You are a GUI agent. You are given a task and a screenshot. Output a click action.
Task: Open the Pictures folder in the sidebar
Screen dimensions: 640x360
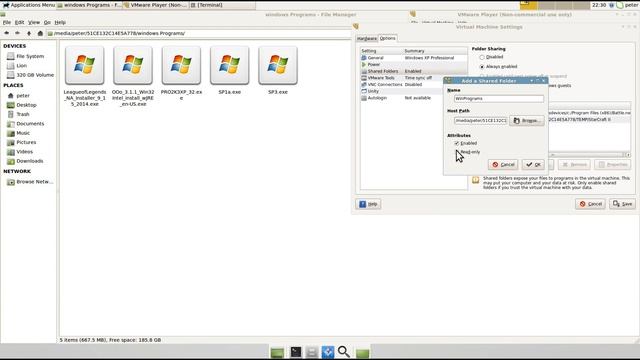(22, 142)
